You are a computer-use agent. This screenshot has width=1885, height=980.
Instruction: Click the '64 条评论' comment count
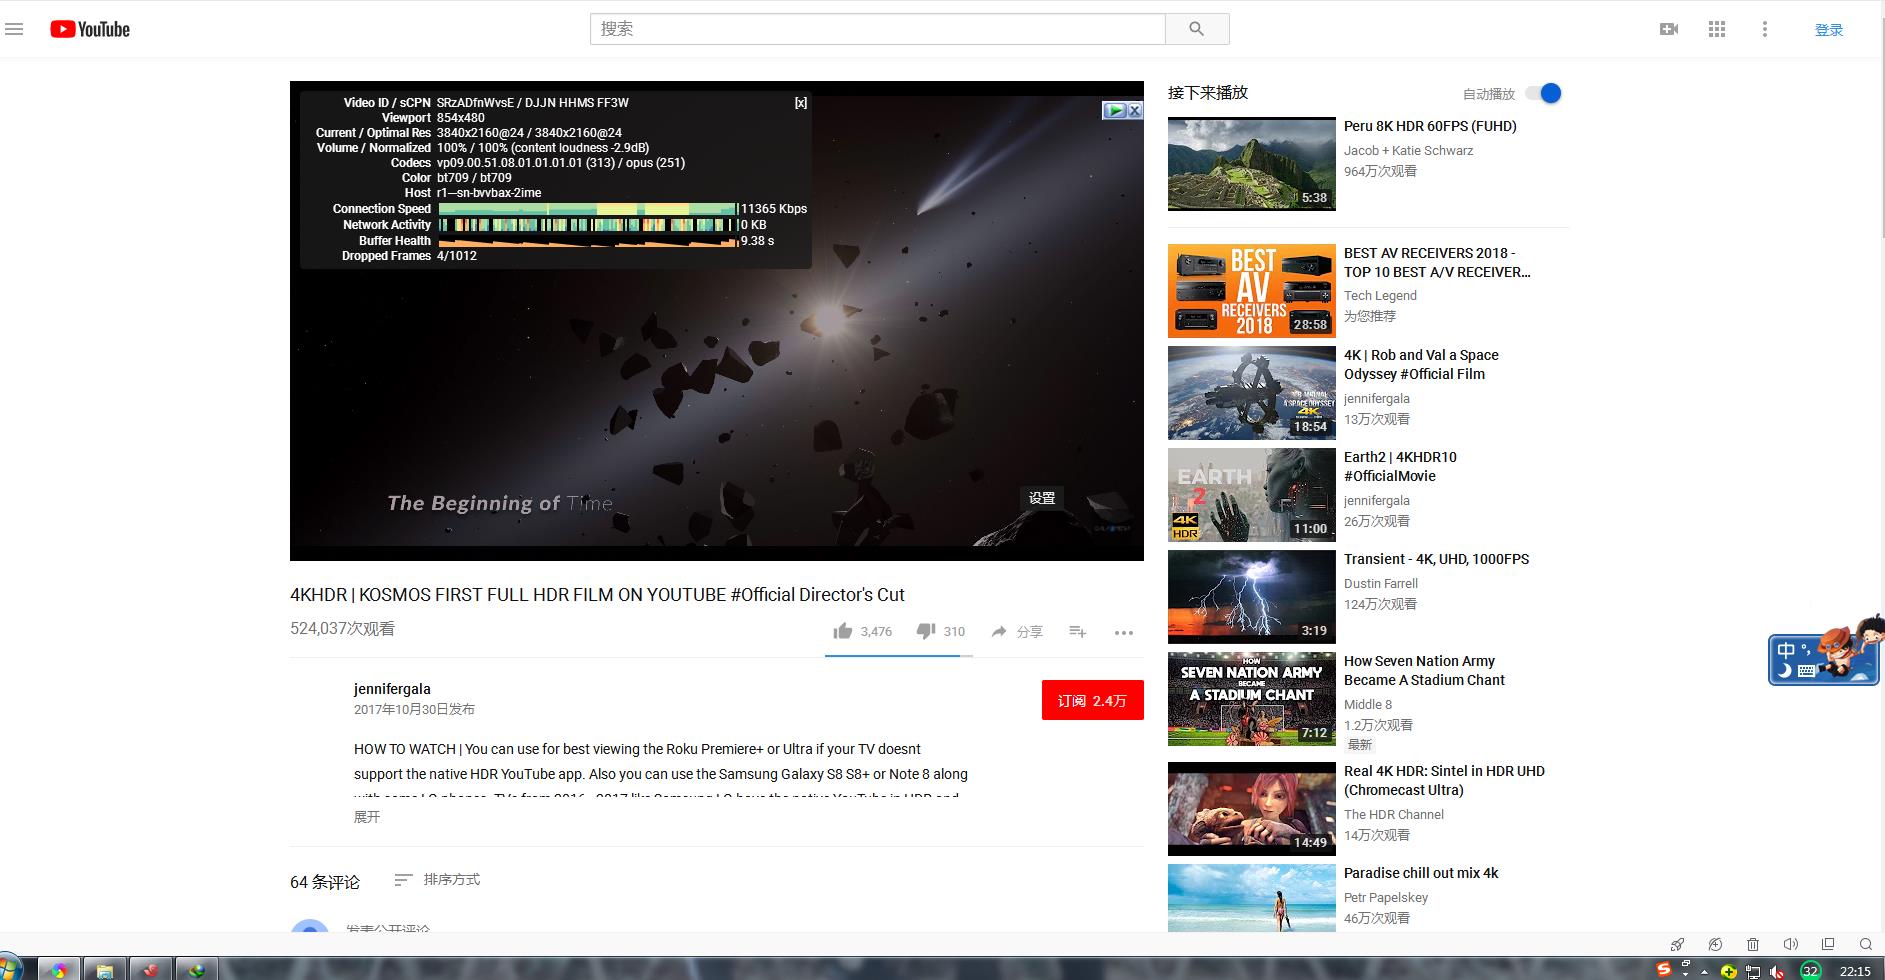click(x=325, y=882)
